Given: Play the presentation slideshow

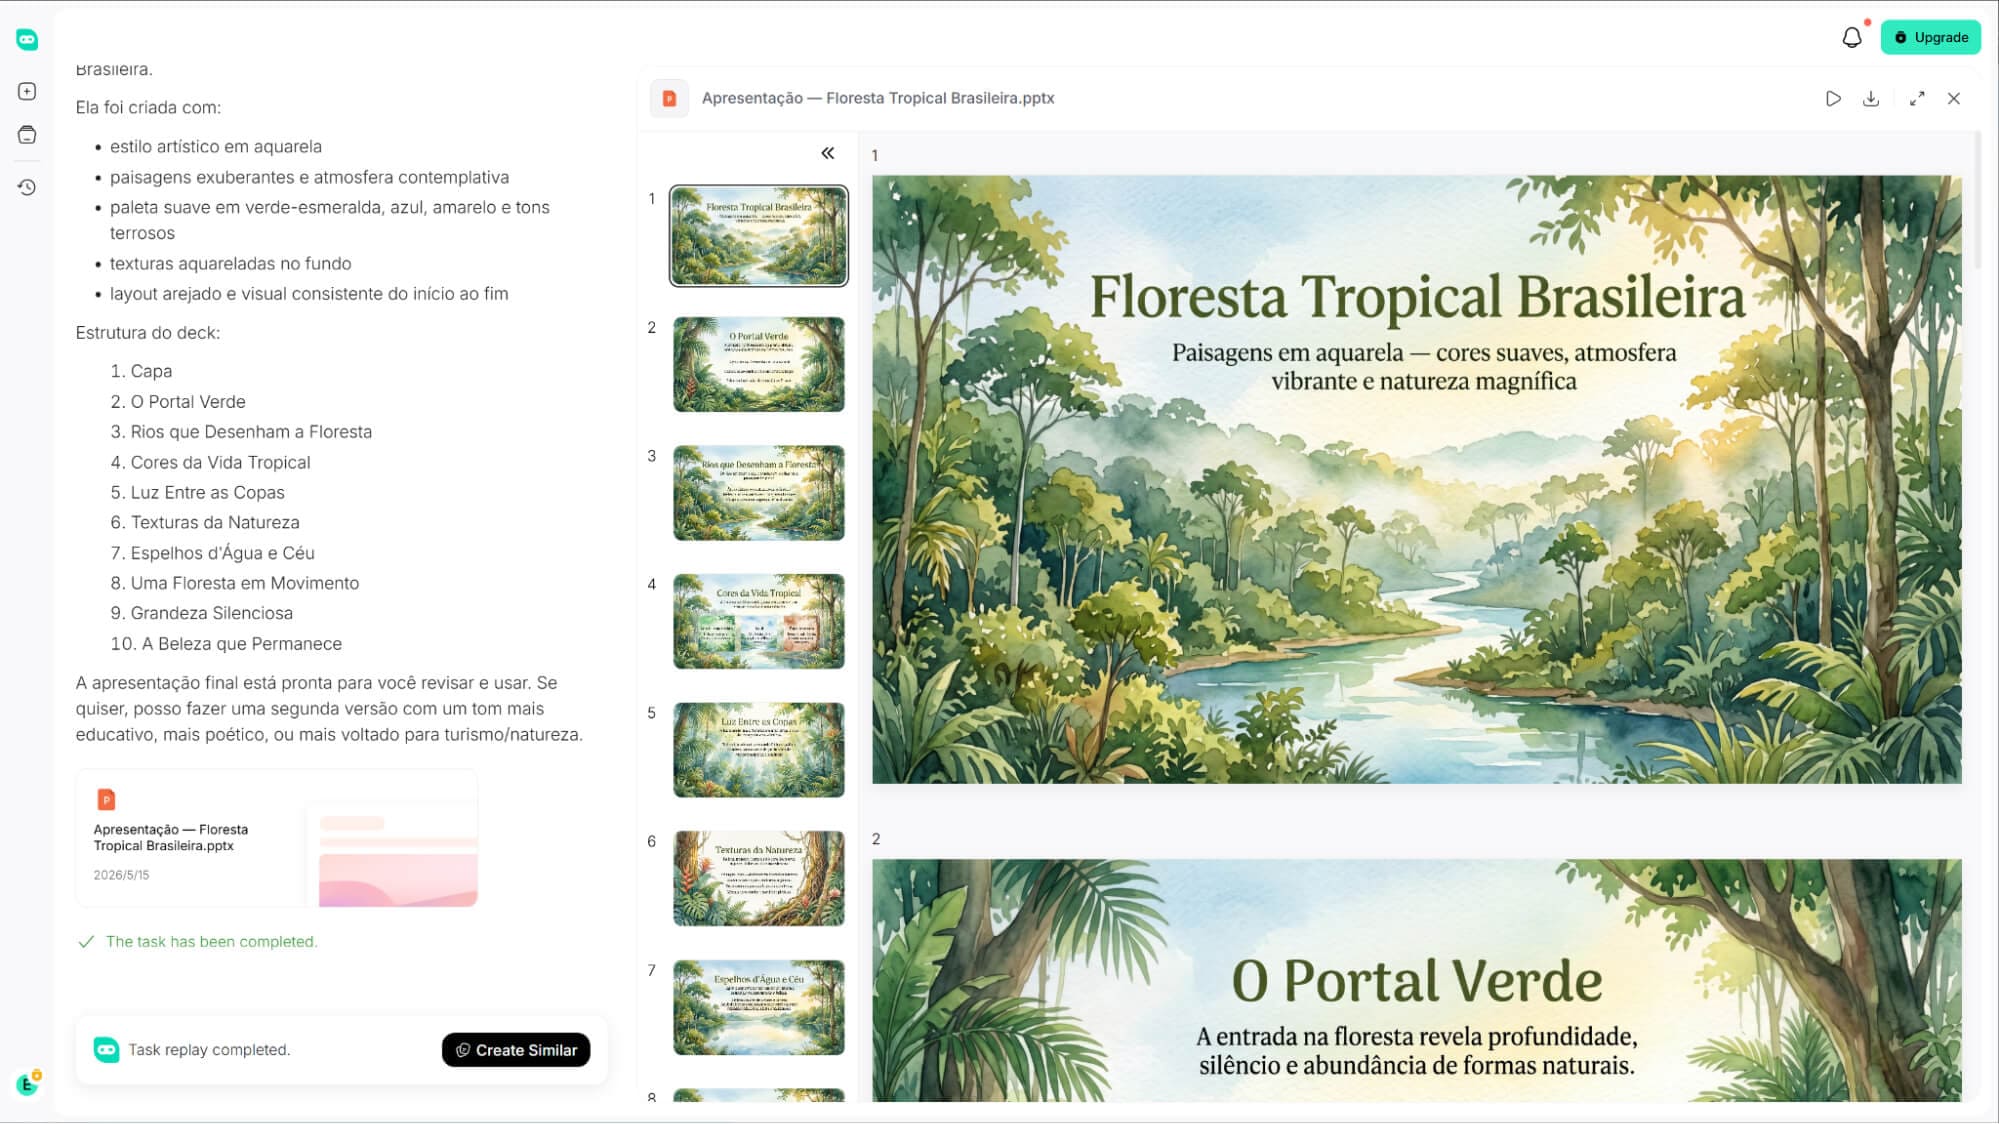Looking at the screenshot, I should tap(1833, 98).
